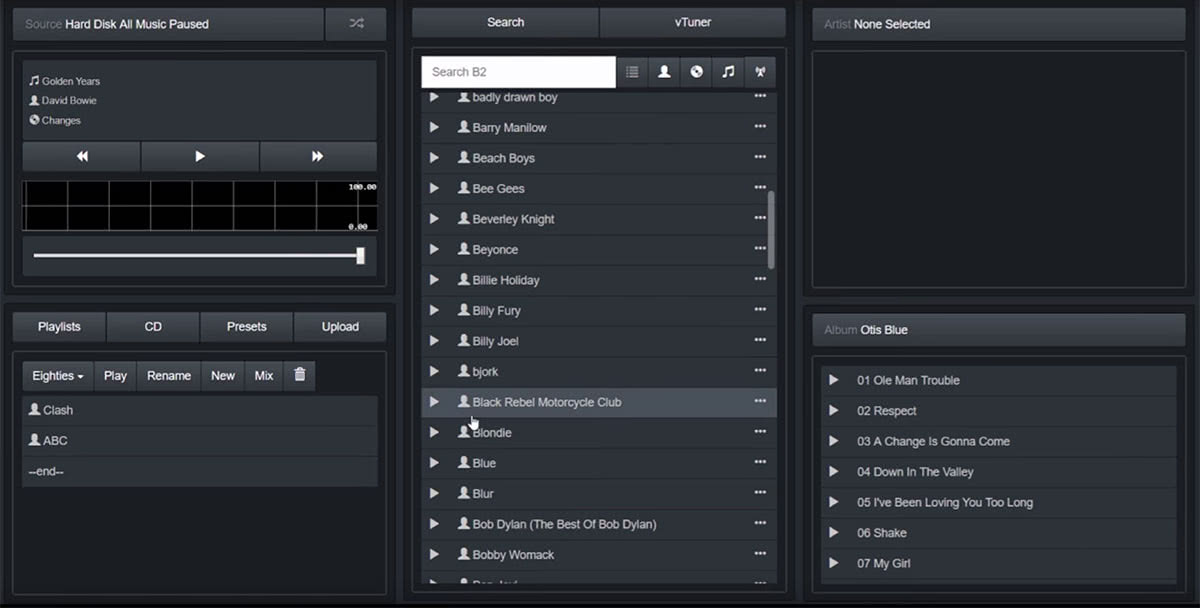Skip to previous track button
The width and height of the screenshot is (1200, 608).
pyautogui.click(x=82, y=156)
